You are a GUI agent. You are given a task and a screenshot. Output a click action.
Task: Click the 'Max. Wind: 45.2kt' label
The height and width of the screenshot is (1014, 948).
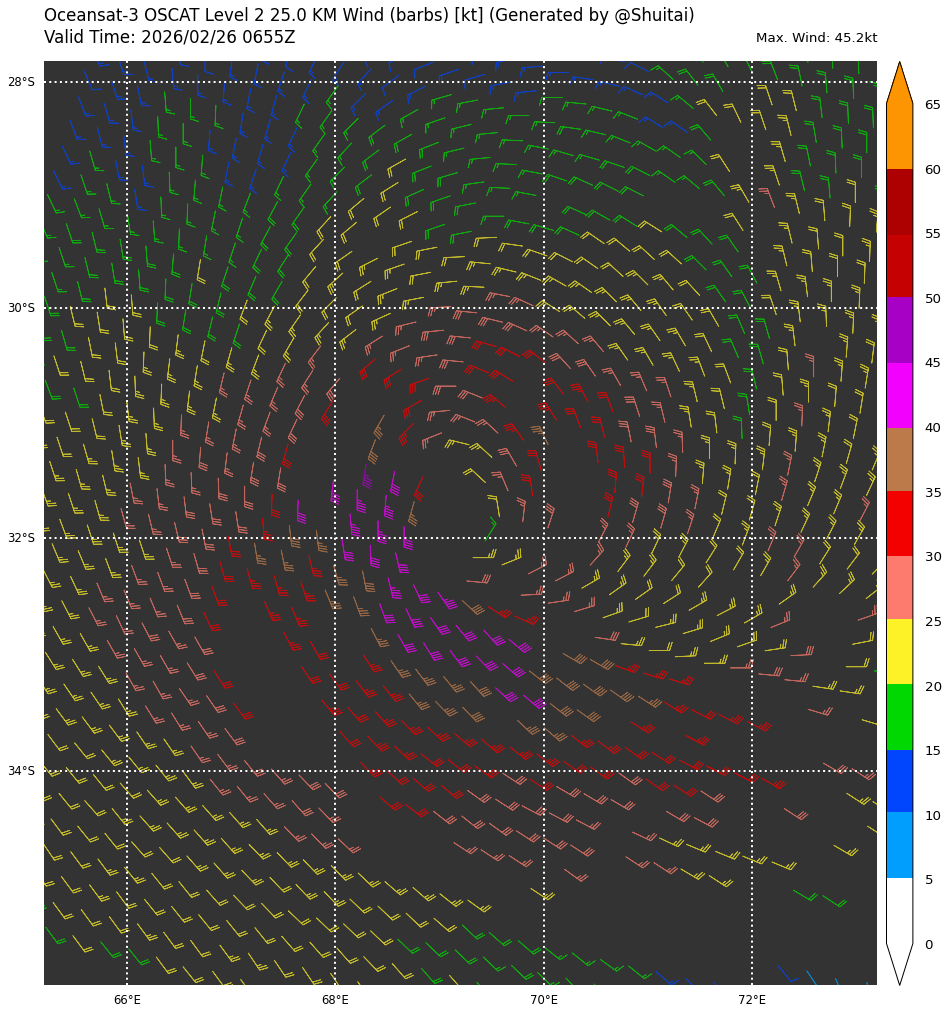[x=816, y=38]
